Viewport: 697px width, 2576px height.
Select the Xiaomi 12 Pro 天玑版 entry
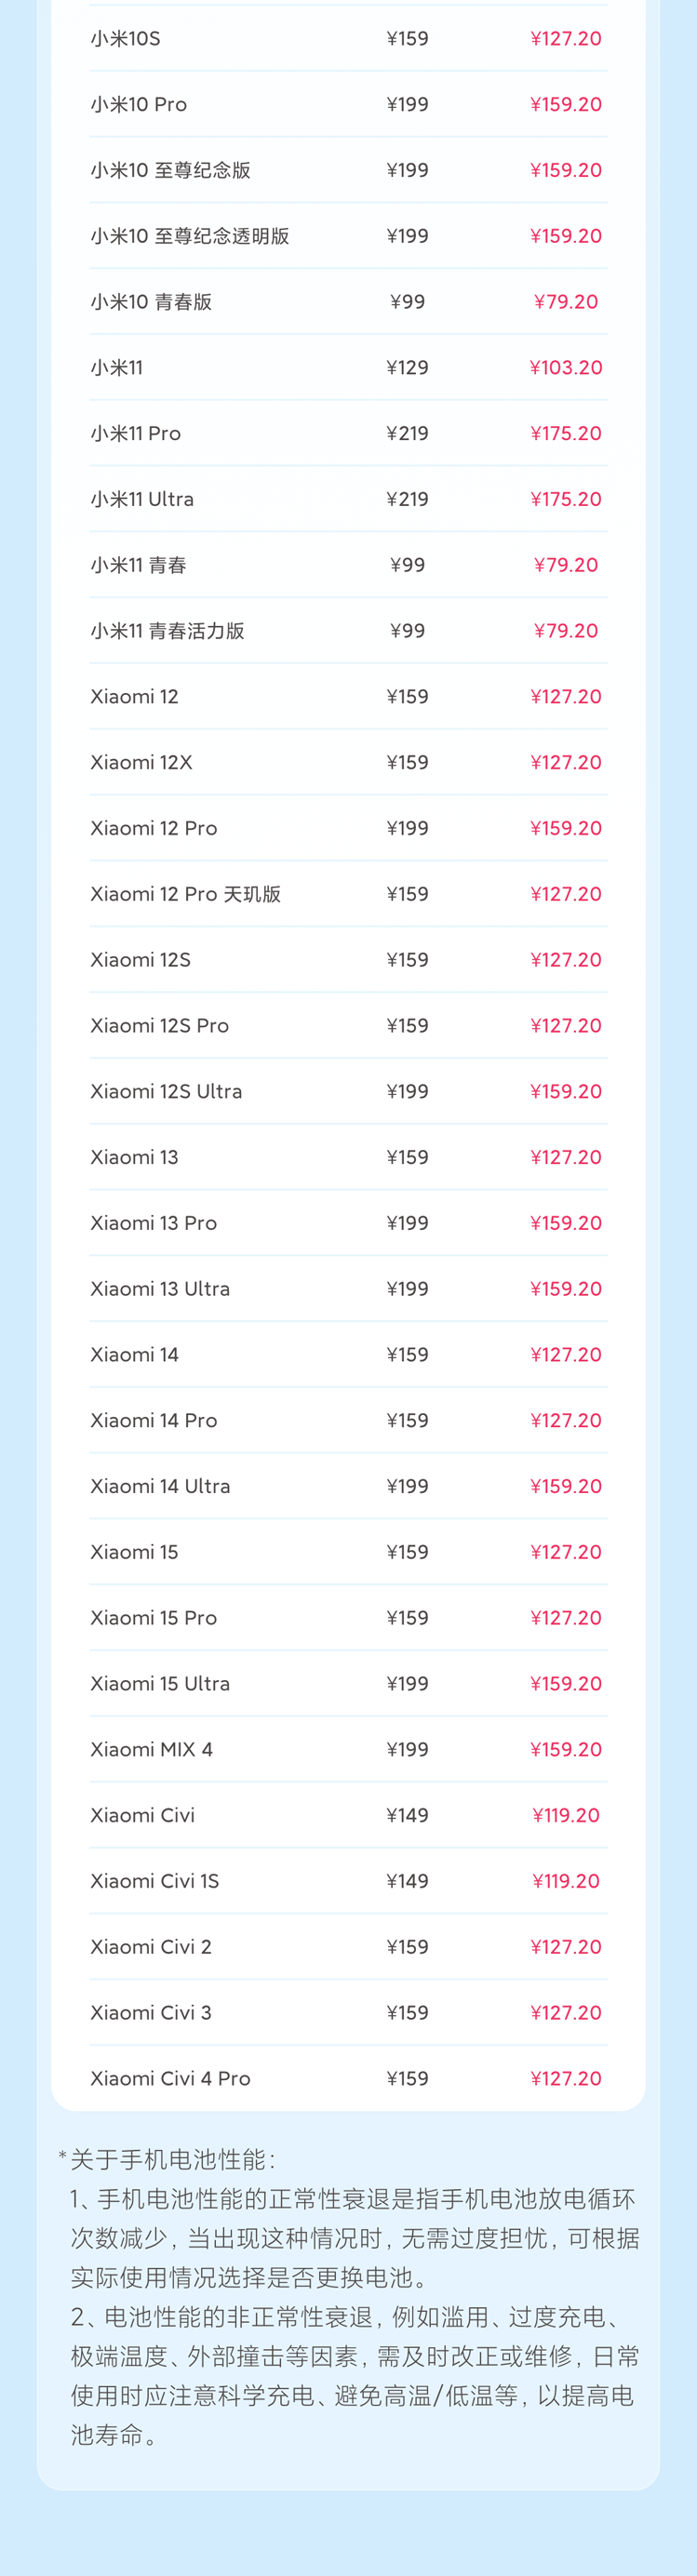[x=185, y=894]
